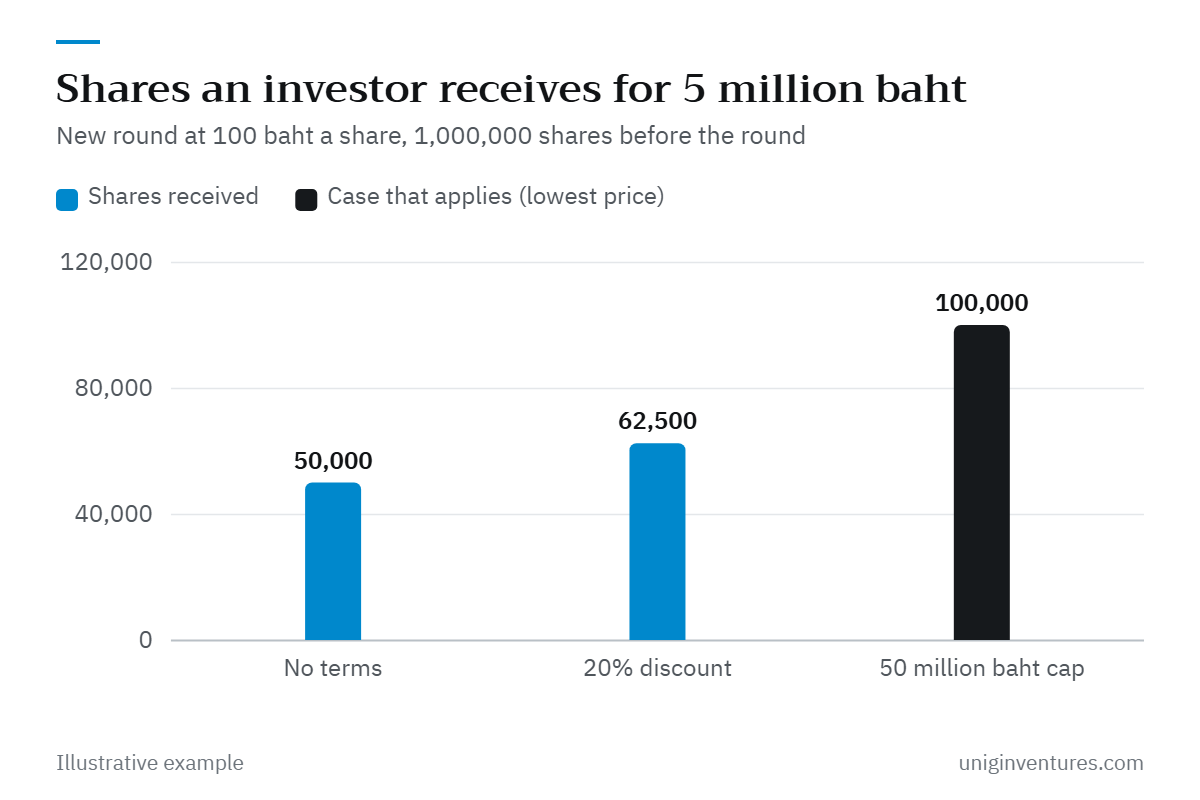Image resolution: width=1200 pixels, height=800 pixels.
Task: Click the 100,000 value label
Action: pos(982,303)
